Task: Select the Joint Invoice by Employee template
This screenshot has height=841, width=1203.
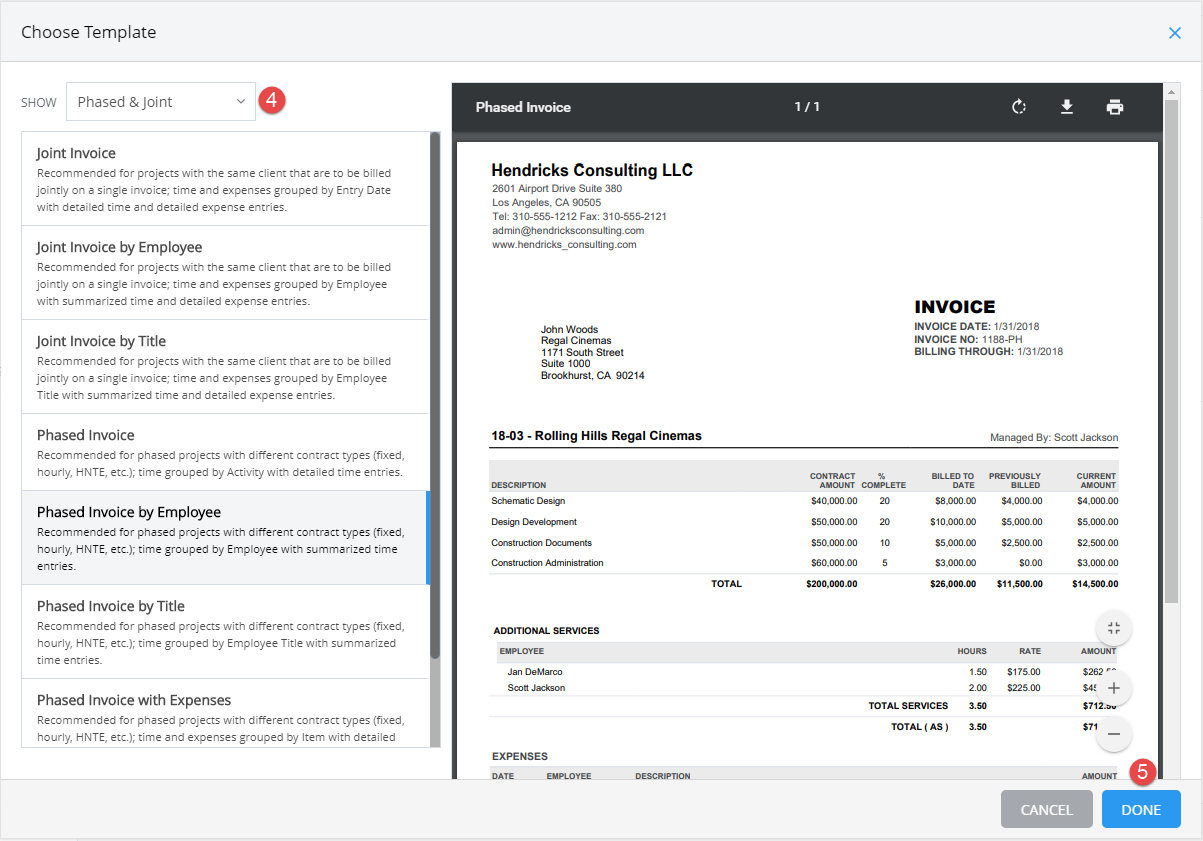Action: click(225, 273)
